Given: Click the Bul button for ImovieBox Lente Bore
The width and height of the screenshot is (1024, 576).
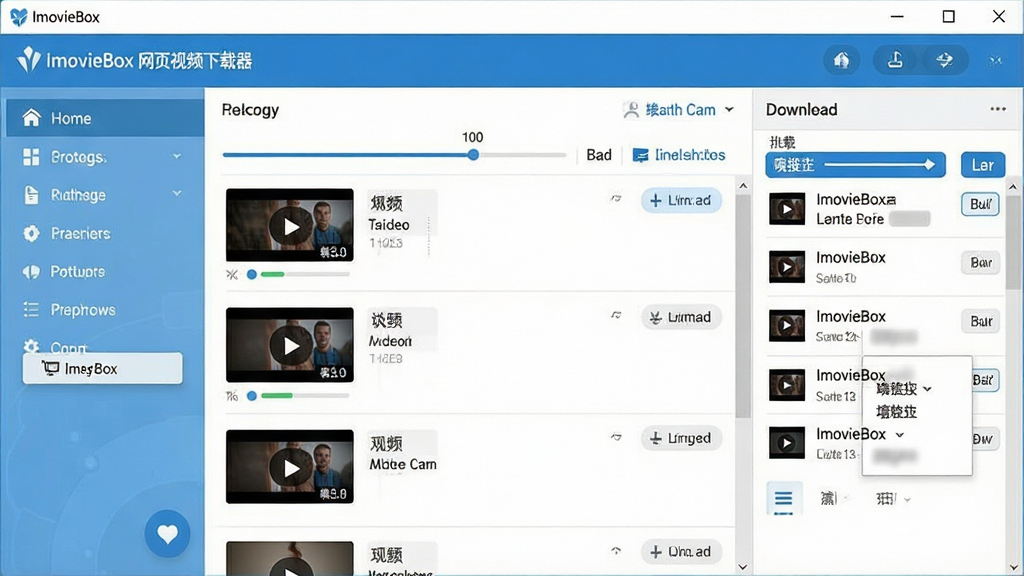Looking at the screenshot, I should click(980, 204).
